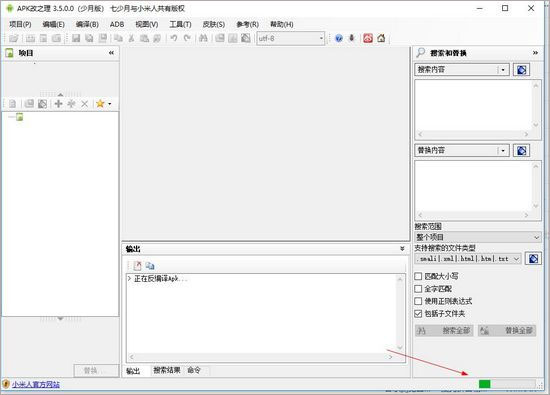The image size is (550, 395).
Task: Collapse the 项目 panel with double-chevron
Action: [111, 53]
